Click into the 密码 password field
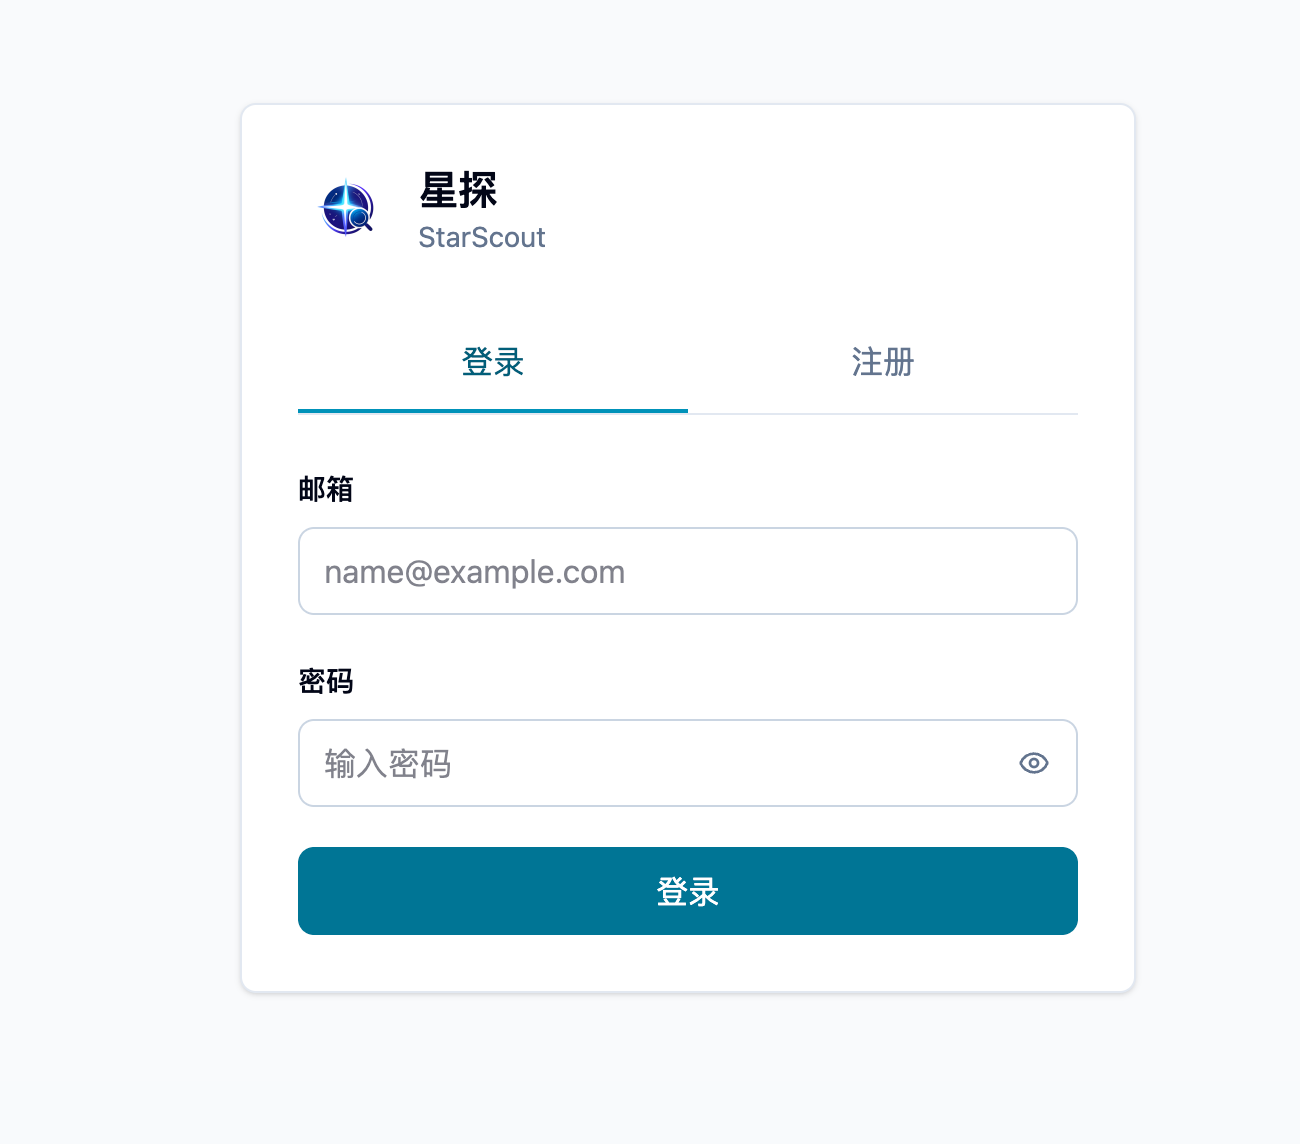The image size is (1300, 1144). coord(688,763)
